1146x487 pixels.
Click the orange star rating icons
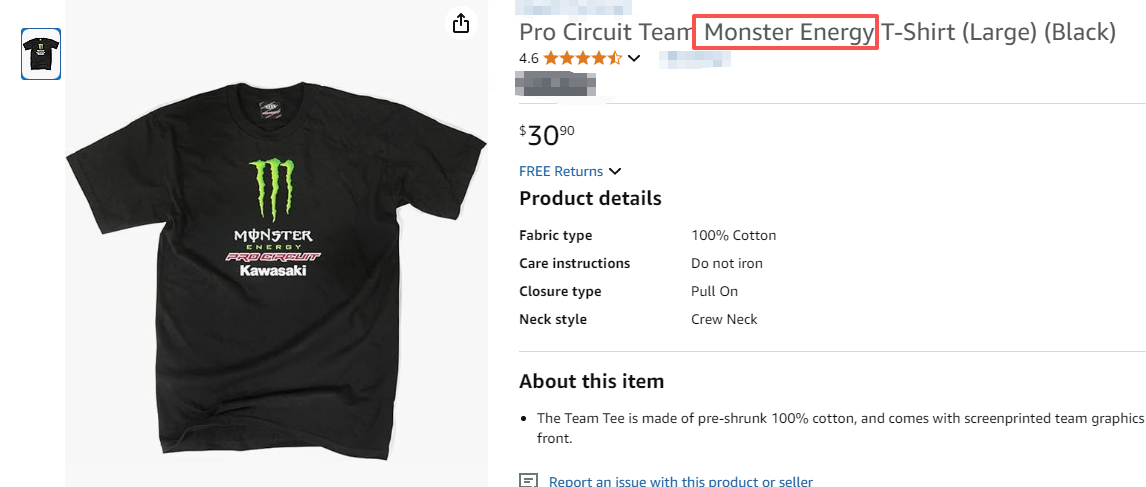[583, 58]
